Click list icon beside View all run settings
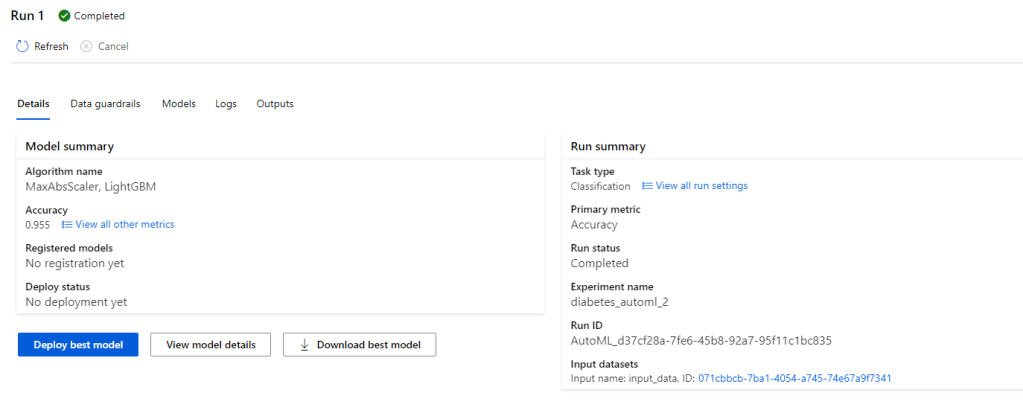Image resolution: width=1023 pixels, height=419 pixels. click(x=647, y=186)
